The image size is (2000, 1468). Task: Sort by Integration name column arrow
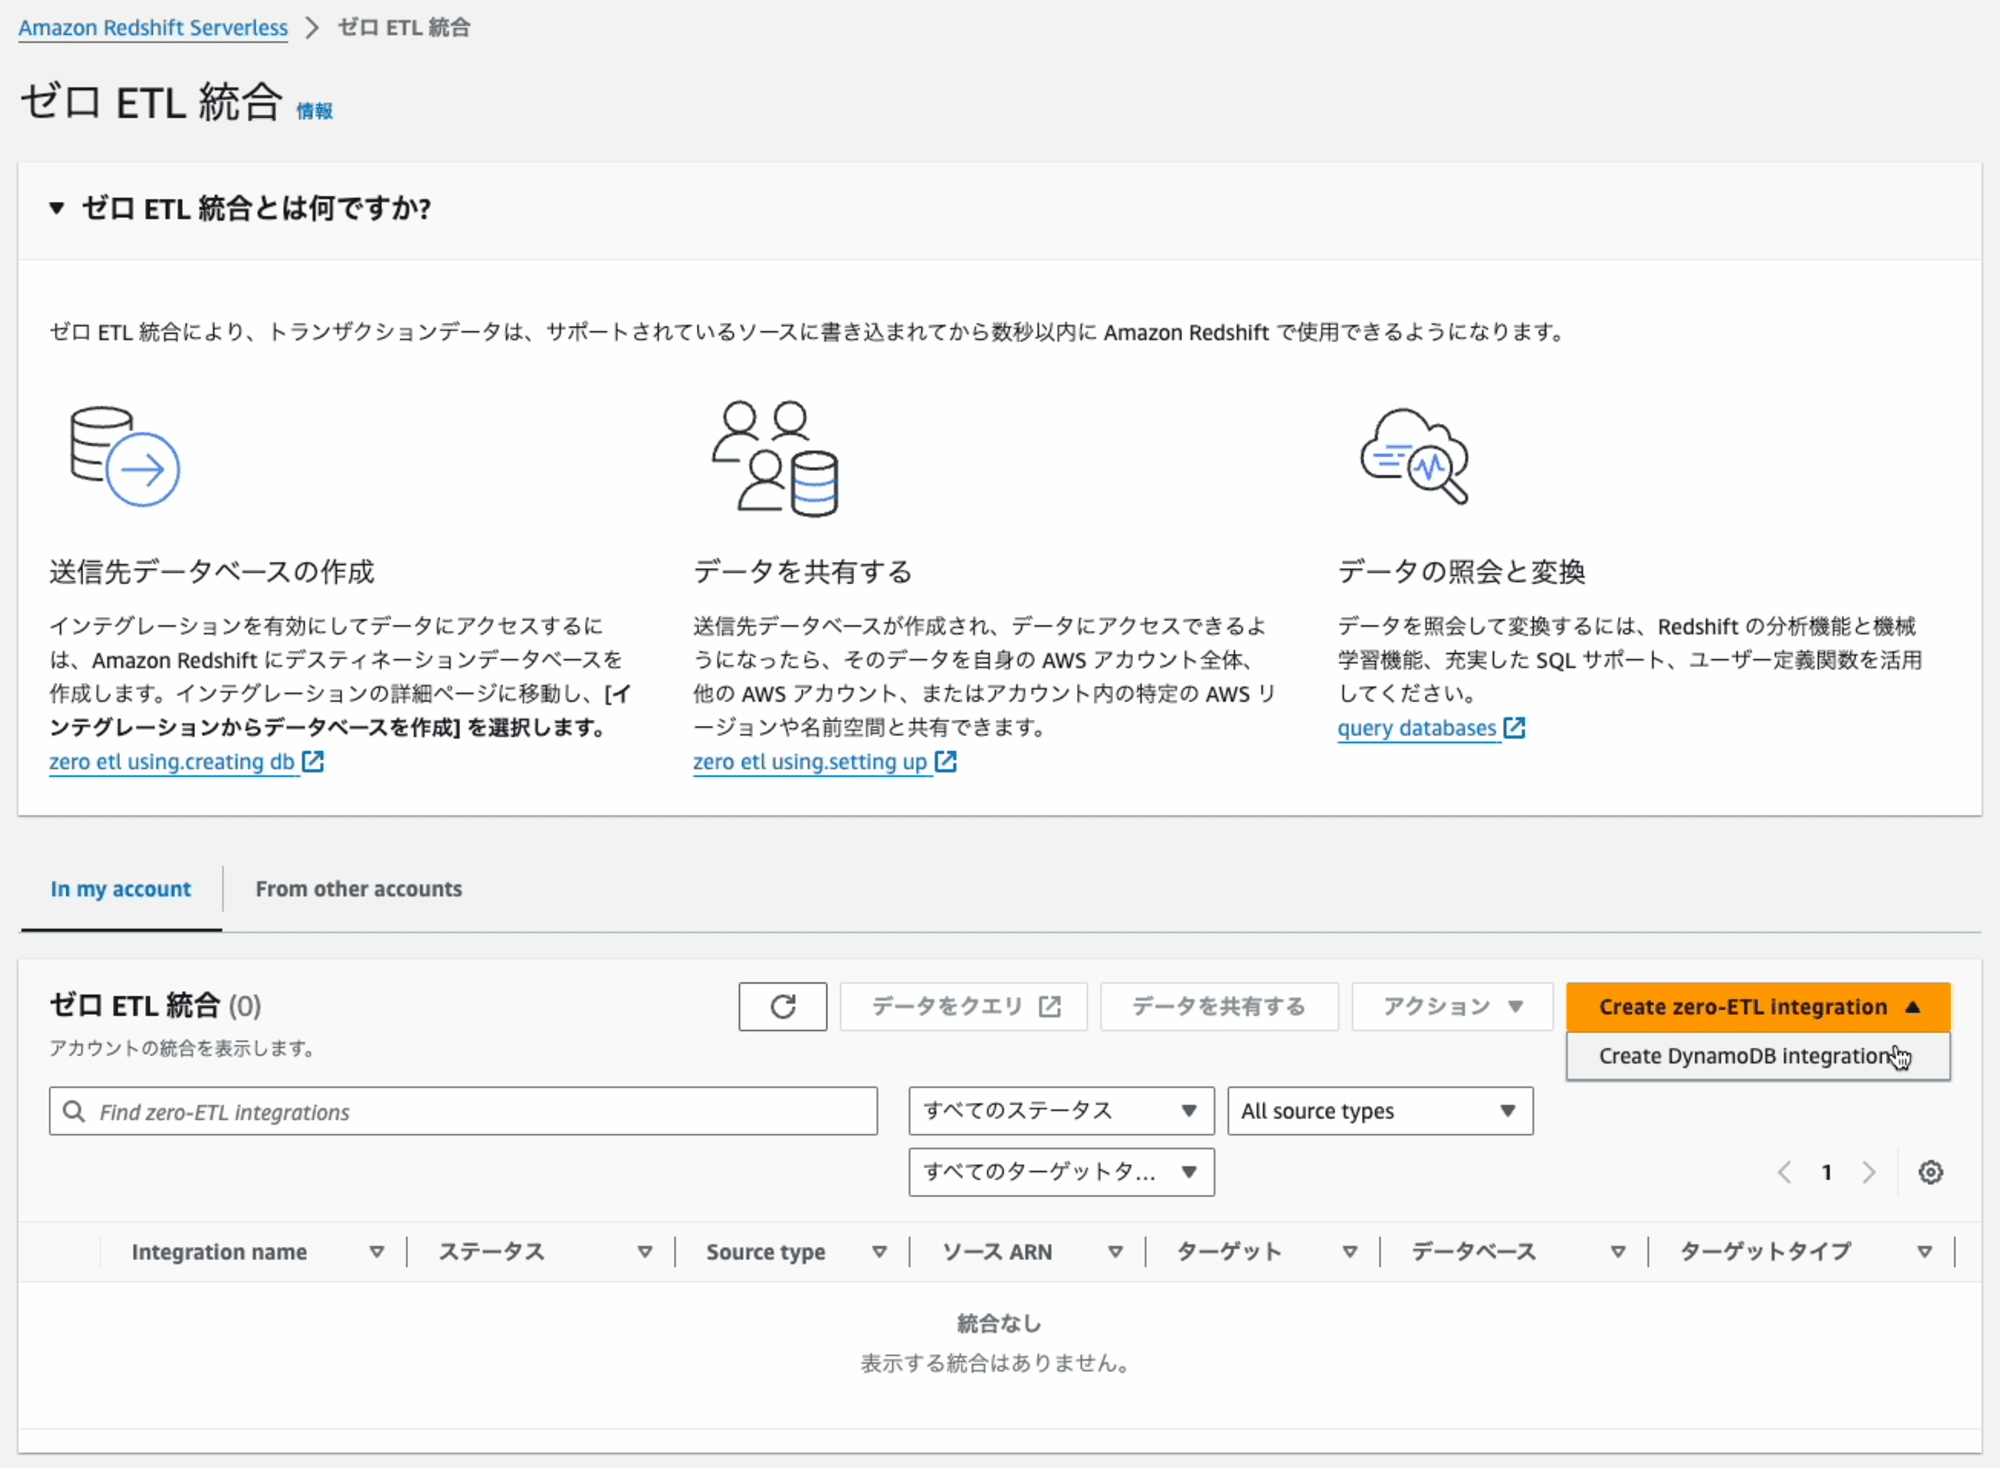coord(377,1251)
